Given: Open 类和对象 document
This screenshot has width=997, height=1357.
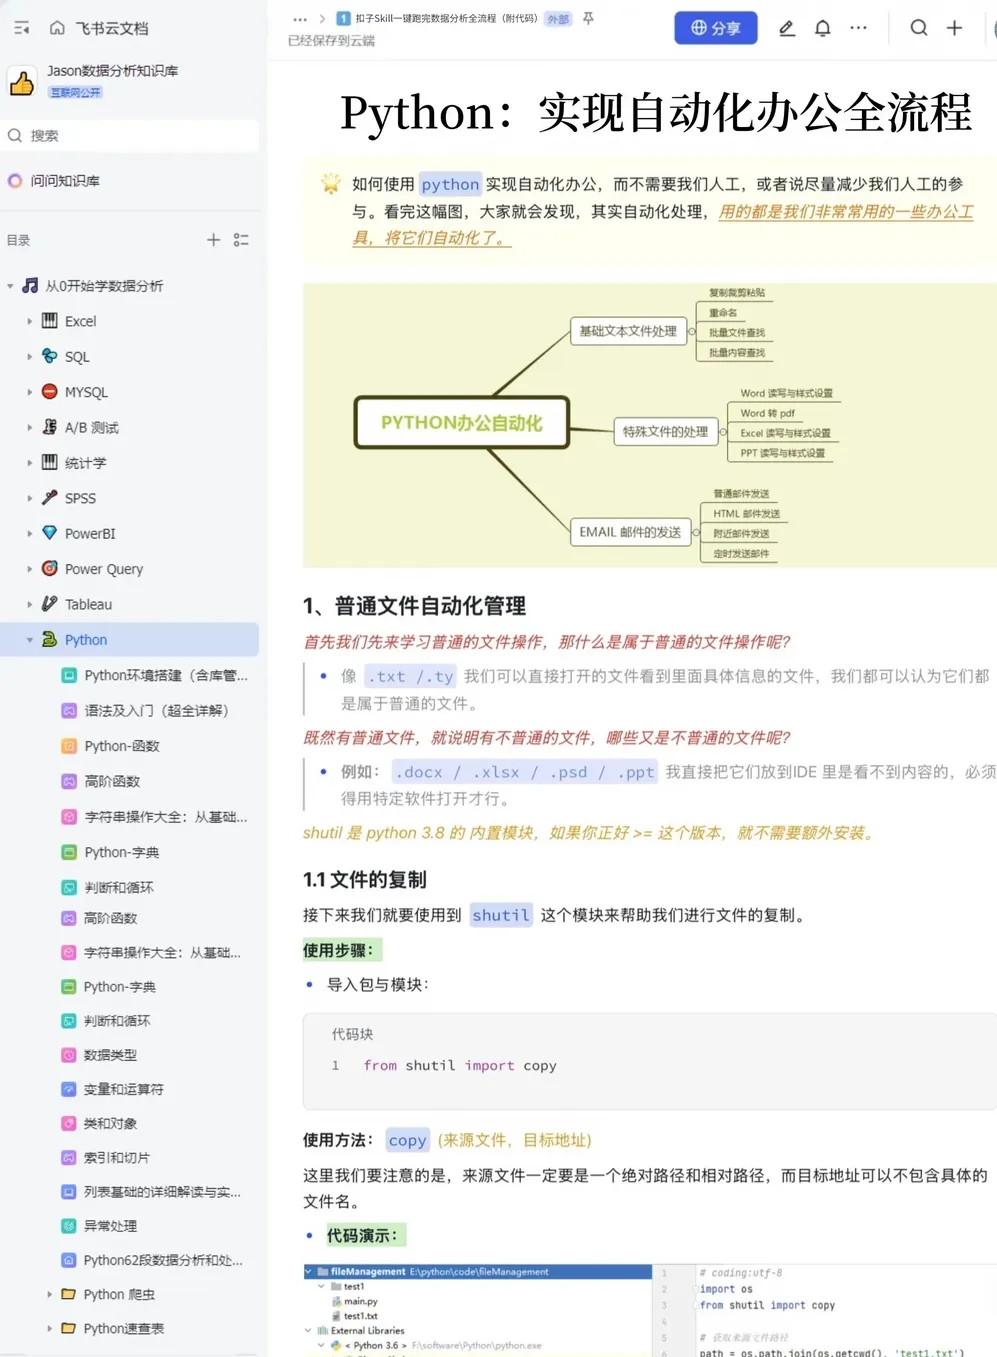Looking at the screenshot, I should [x=110, y=1124].
